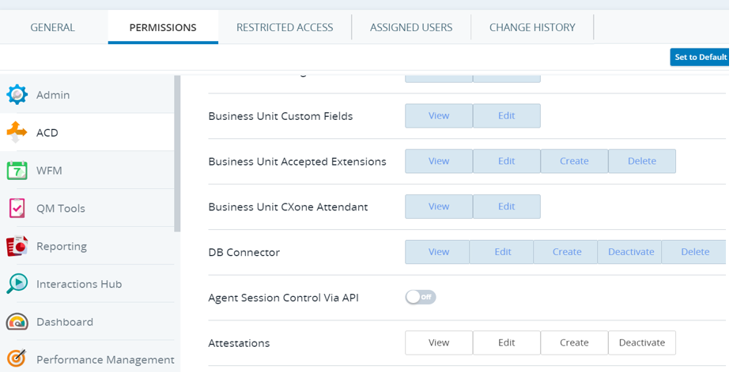Open the Admin permissions category
The height and width of the screenshot is (372, 733).
pyautogui.click(x=87, y=94)
